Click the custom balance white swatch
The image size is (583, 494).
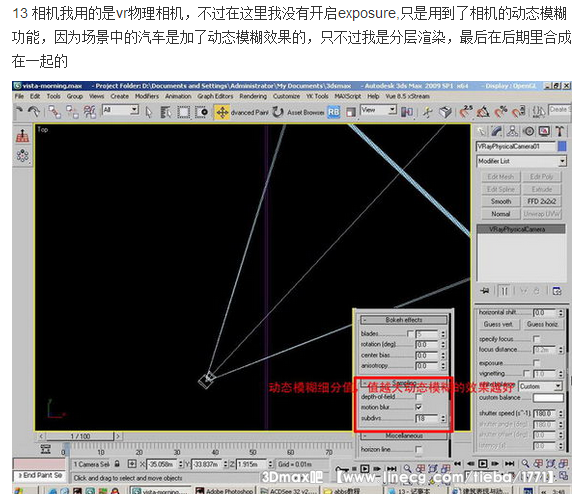(548, 398)
